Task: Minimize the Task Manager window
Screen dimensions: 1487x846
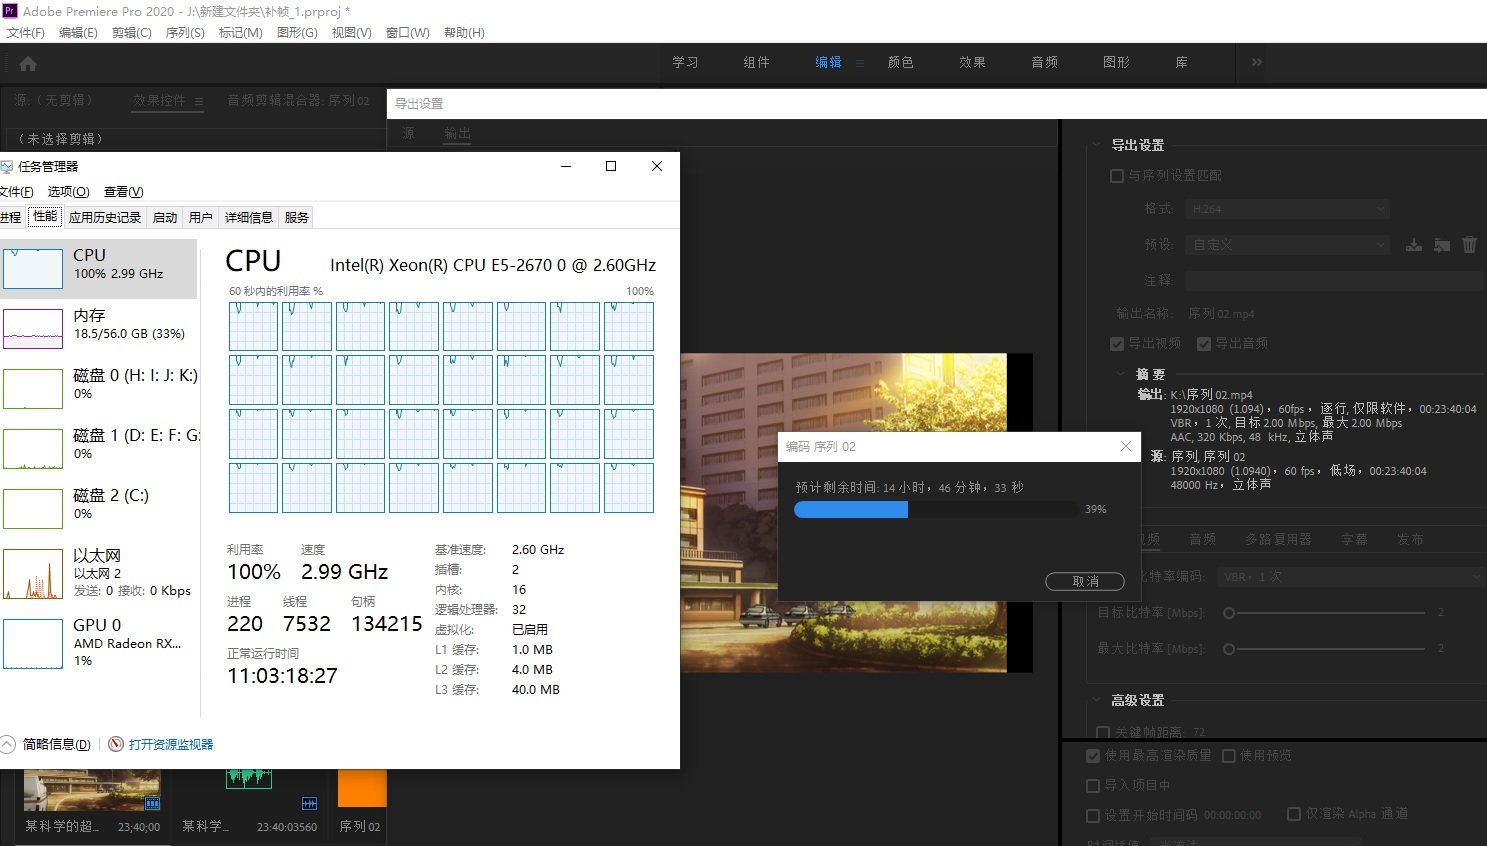Action: point(566,166)
